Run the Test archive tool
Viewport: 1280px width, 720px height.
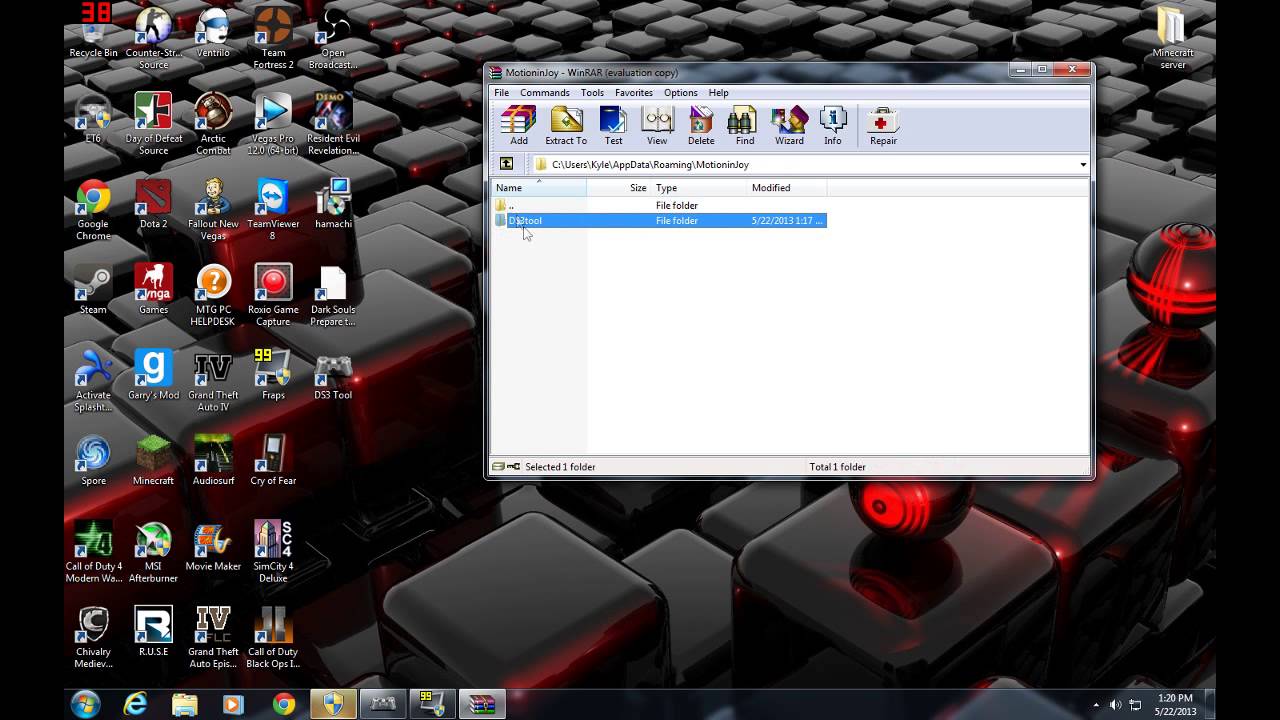[613, 126]
